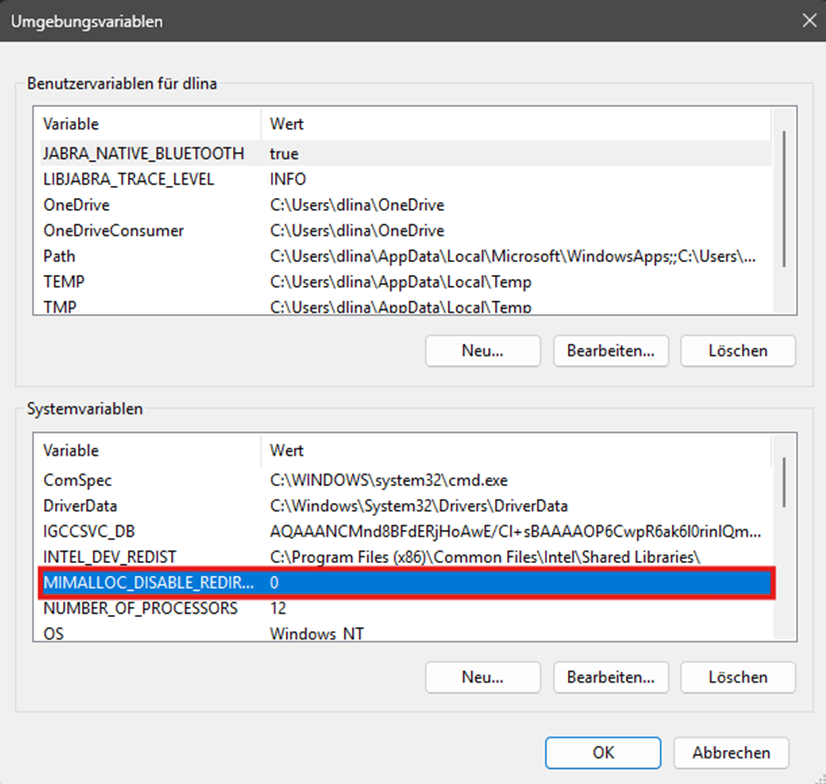Click the user variables list scrollbar

[785, 200]
